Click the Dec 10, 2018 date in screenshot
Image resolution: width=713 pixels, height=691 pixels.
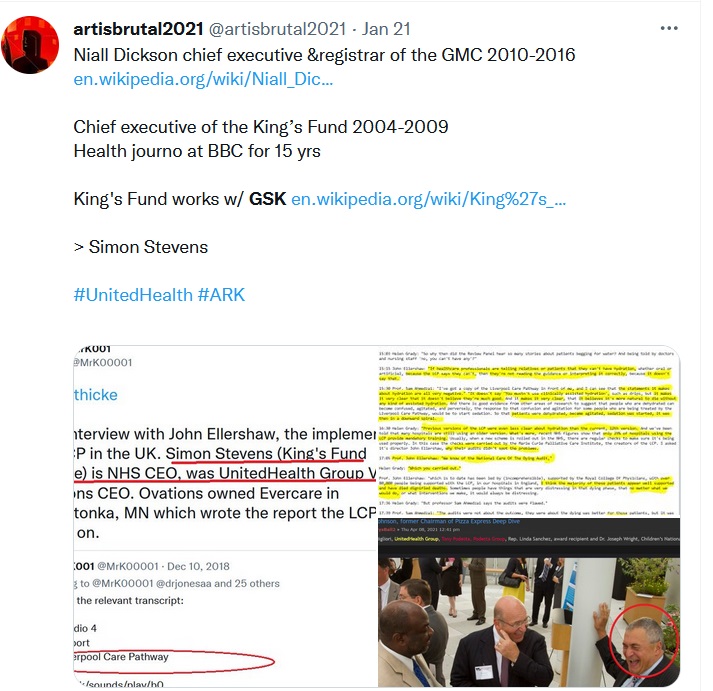pos(198,566)
